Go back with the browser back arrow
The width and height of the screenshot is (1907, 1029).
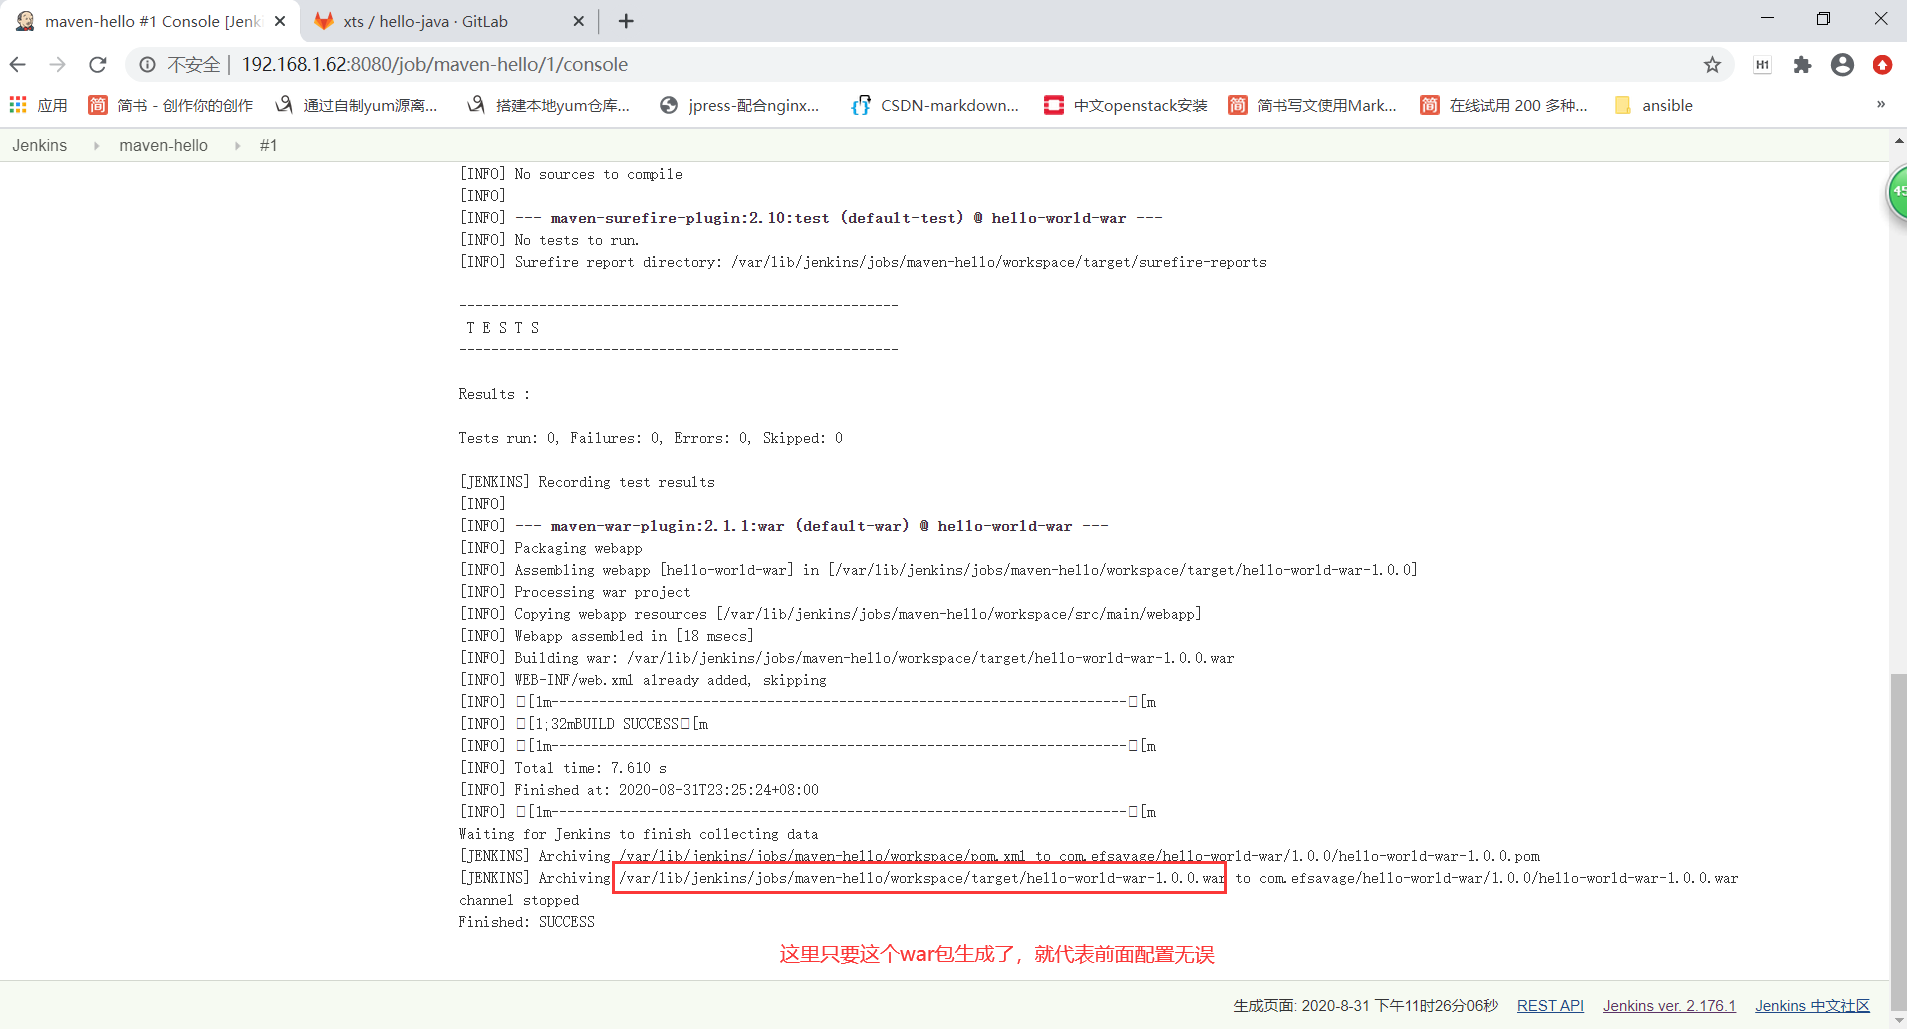click(18, 65)
